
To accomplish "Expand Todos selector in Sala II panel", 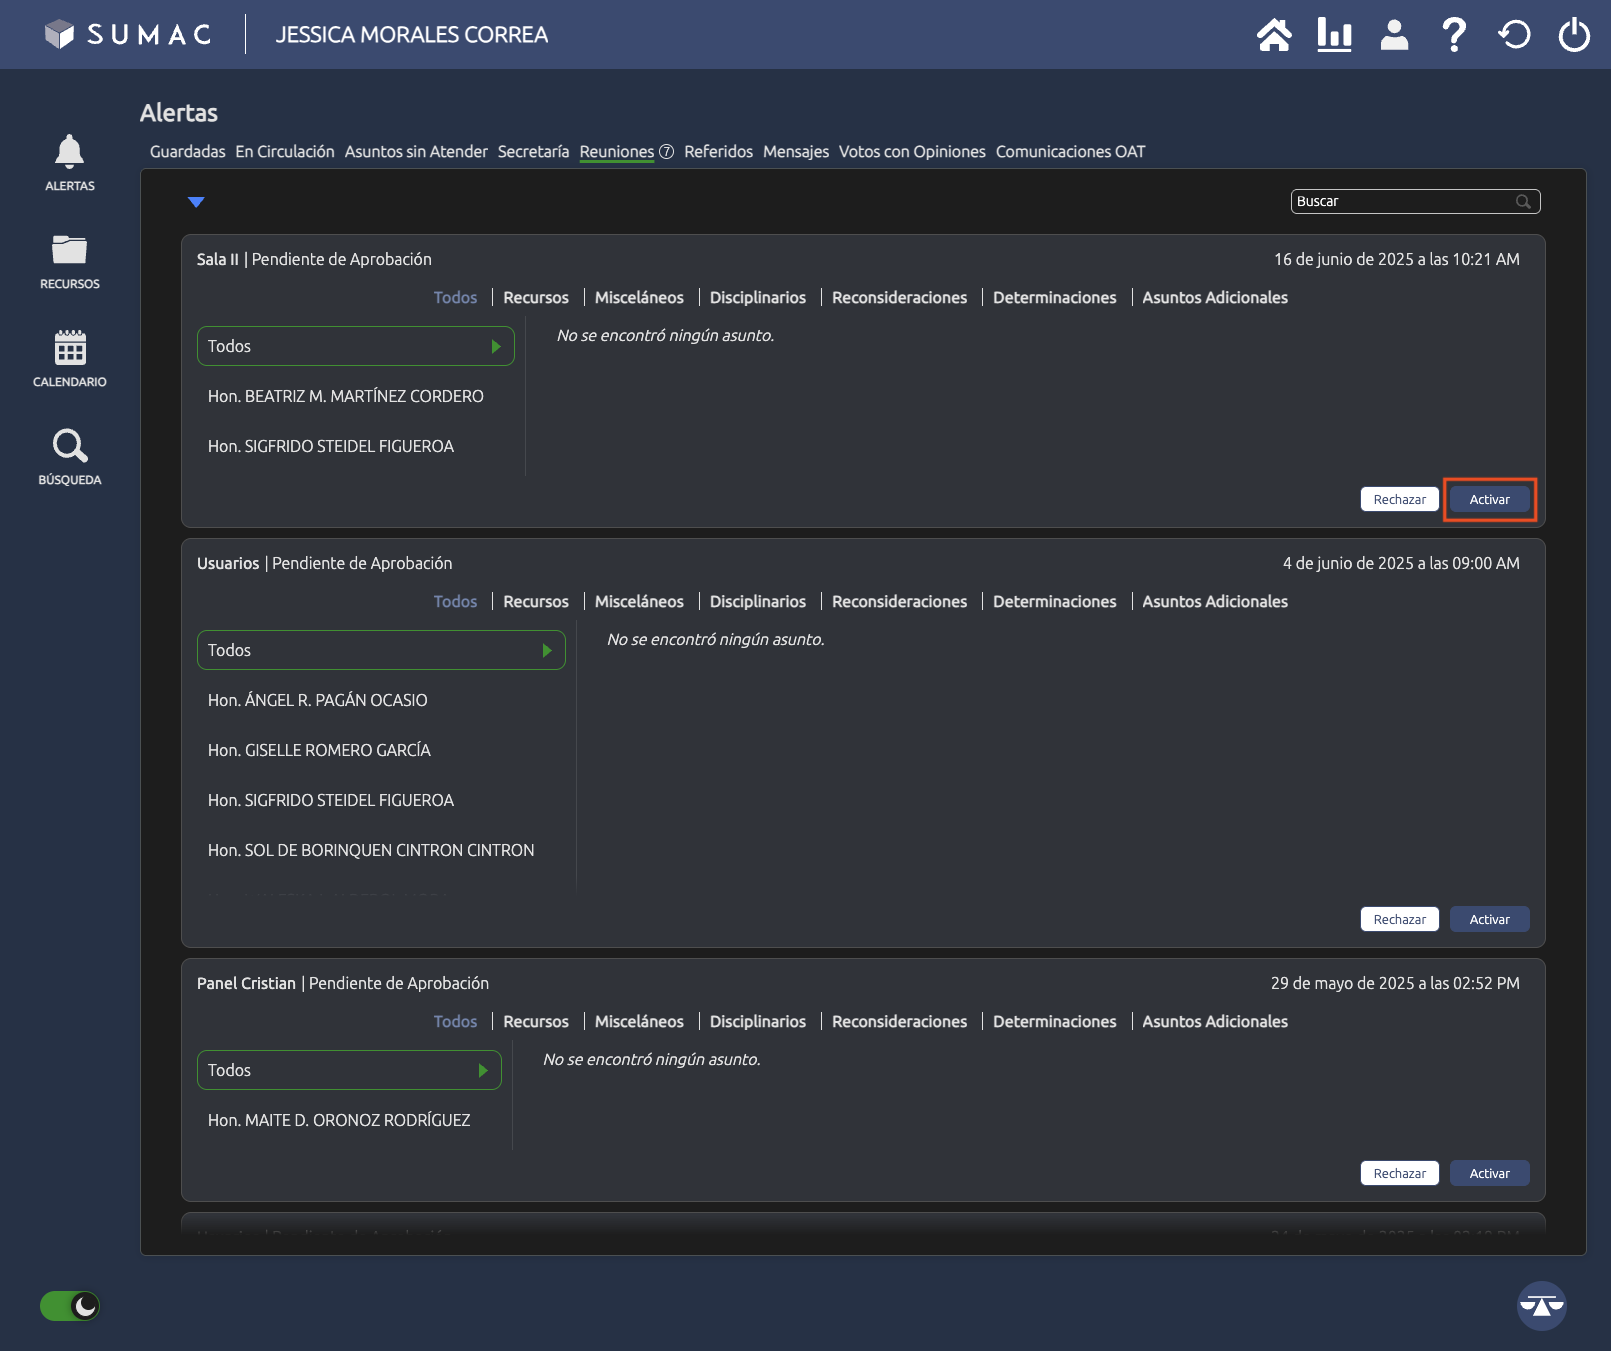I will point(355,346).
